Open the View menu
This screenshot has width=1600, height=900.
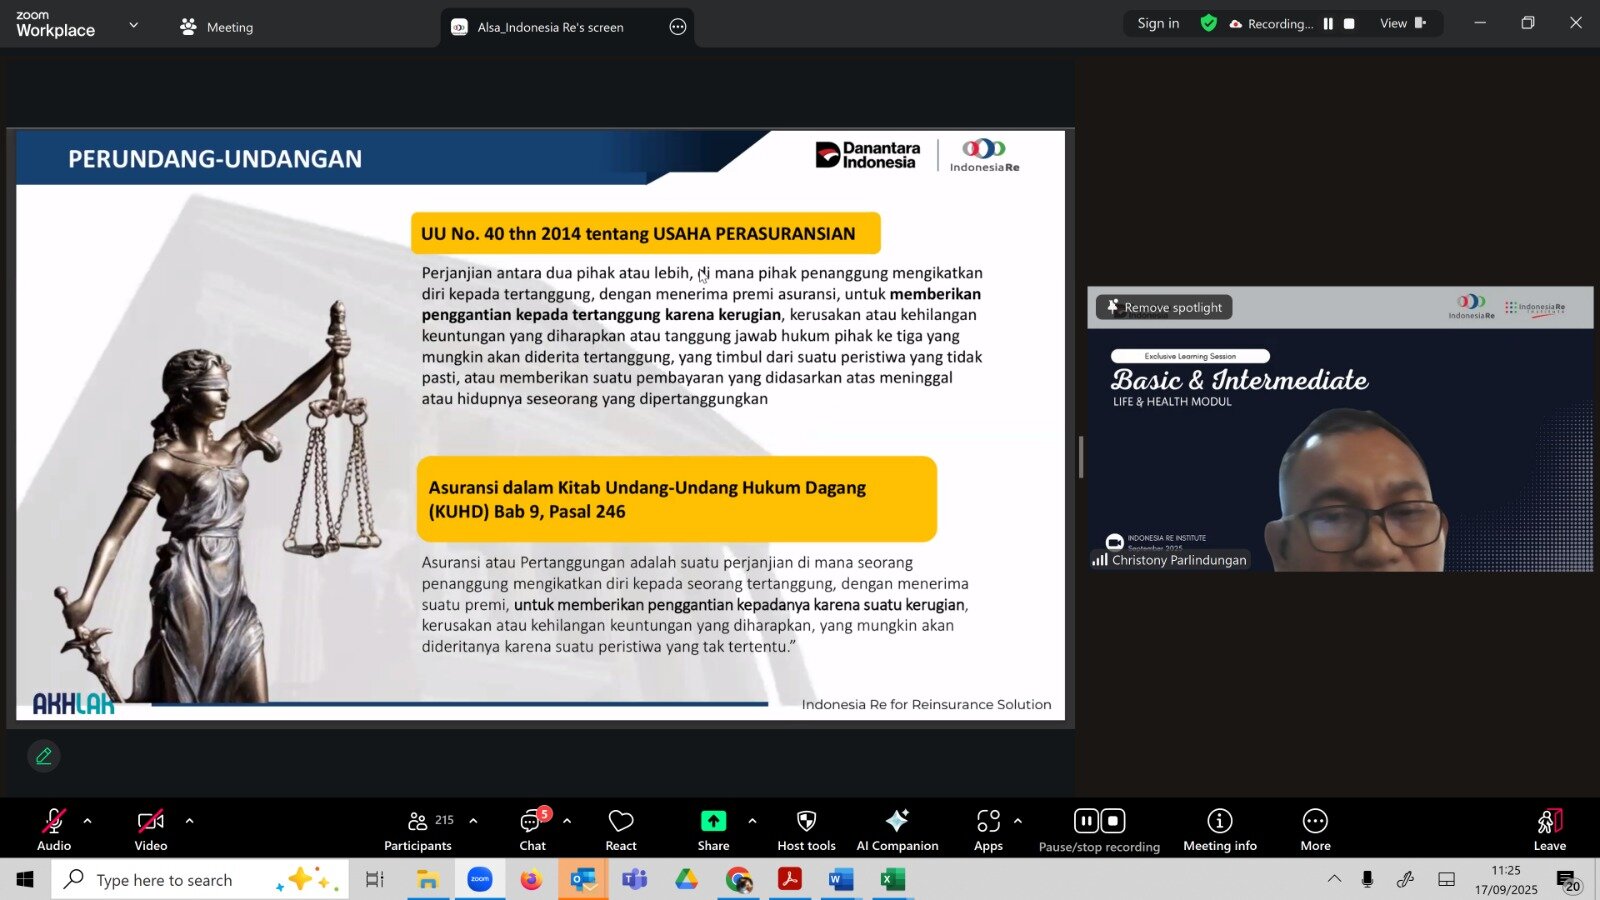point(1402,23)
